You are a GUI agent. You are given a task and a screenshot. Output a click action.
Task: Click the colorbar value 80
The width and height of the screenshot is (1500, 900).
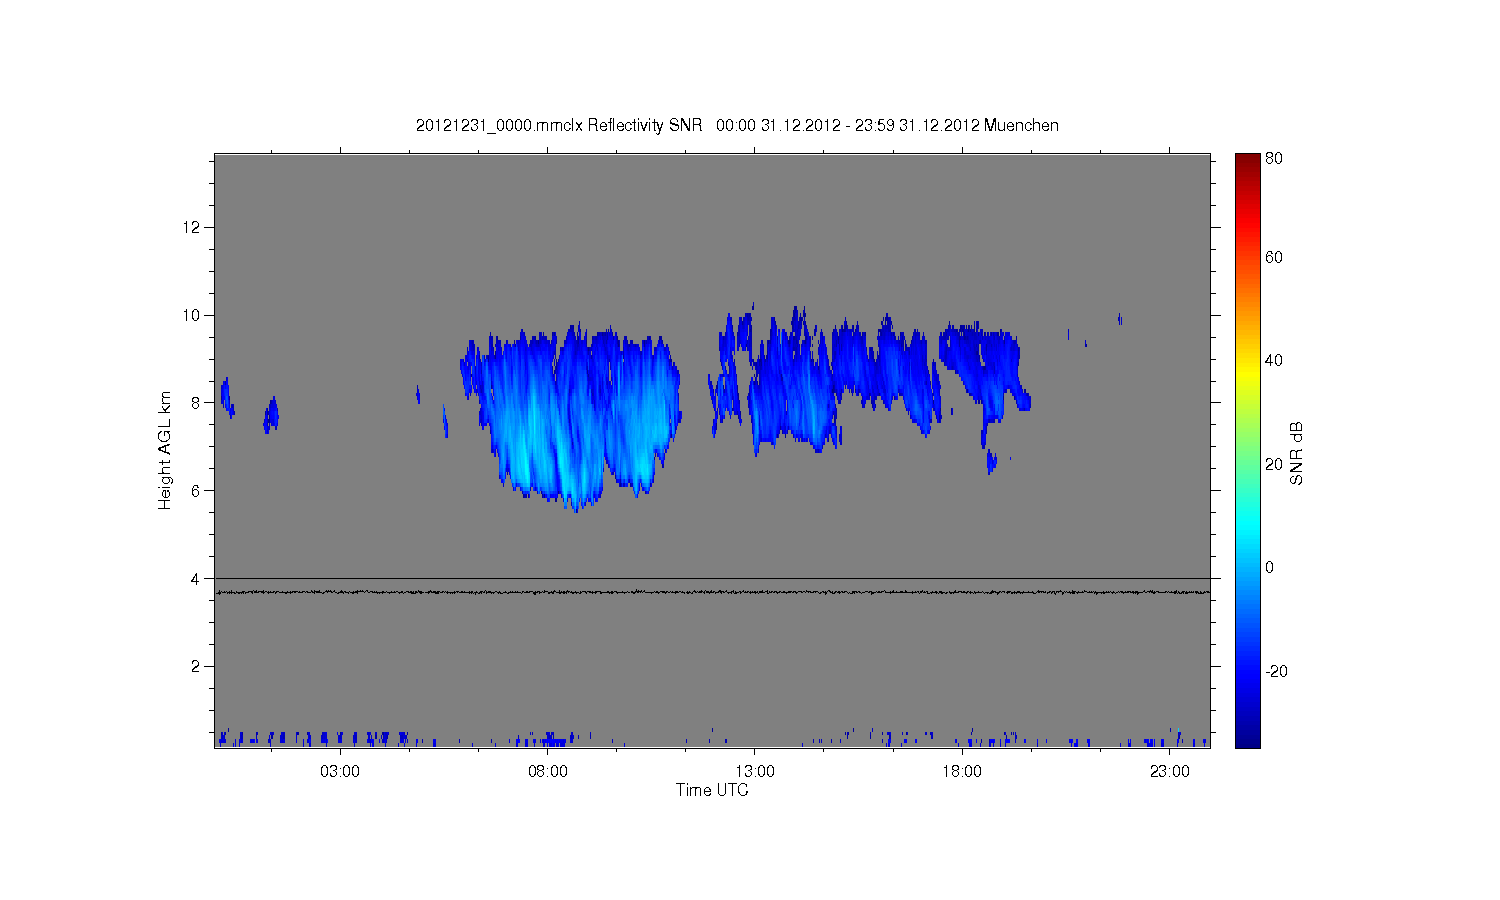[x=1274, y=159]
